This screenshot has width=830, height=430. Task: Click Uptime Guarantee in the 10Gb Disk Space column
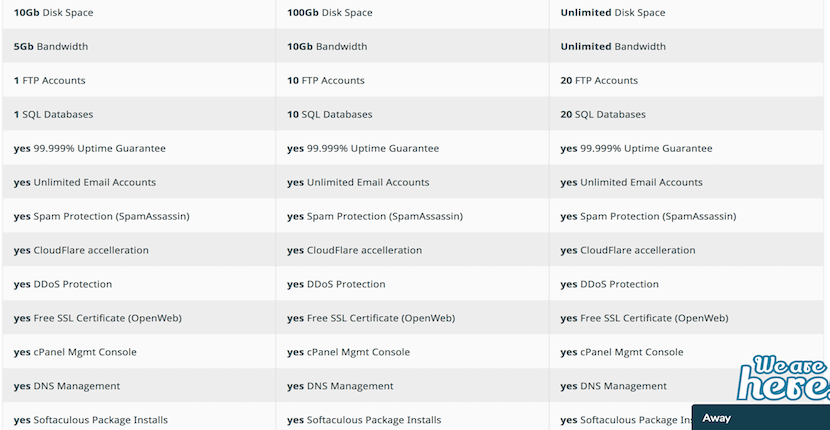coord(139,148)
